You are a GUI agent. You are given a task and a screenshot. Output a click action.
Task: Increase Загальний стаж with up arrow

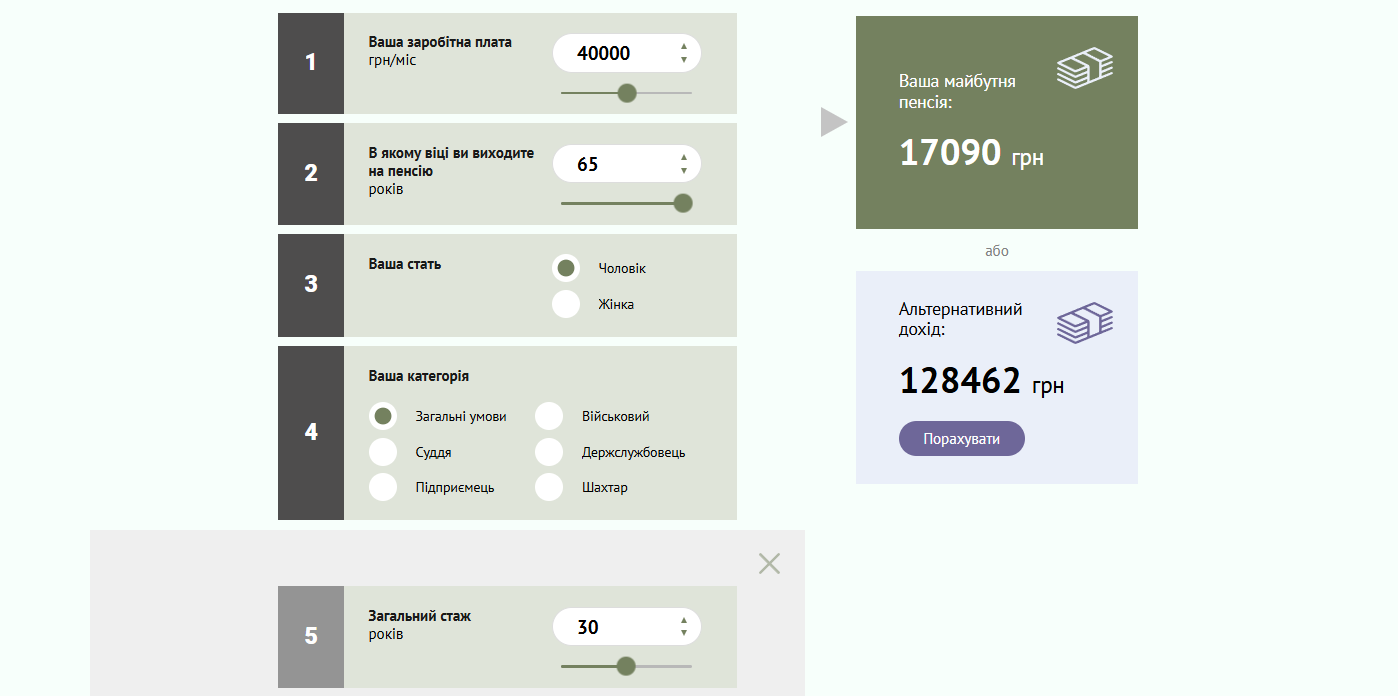(x=684, y=620)
